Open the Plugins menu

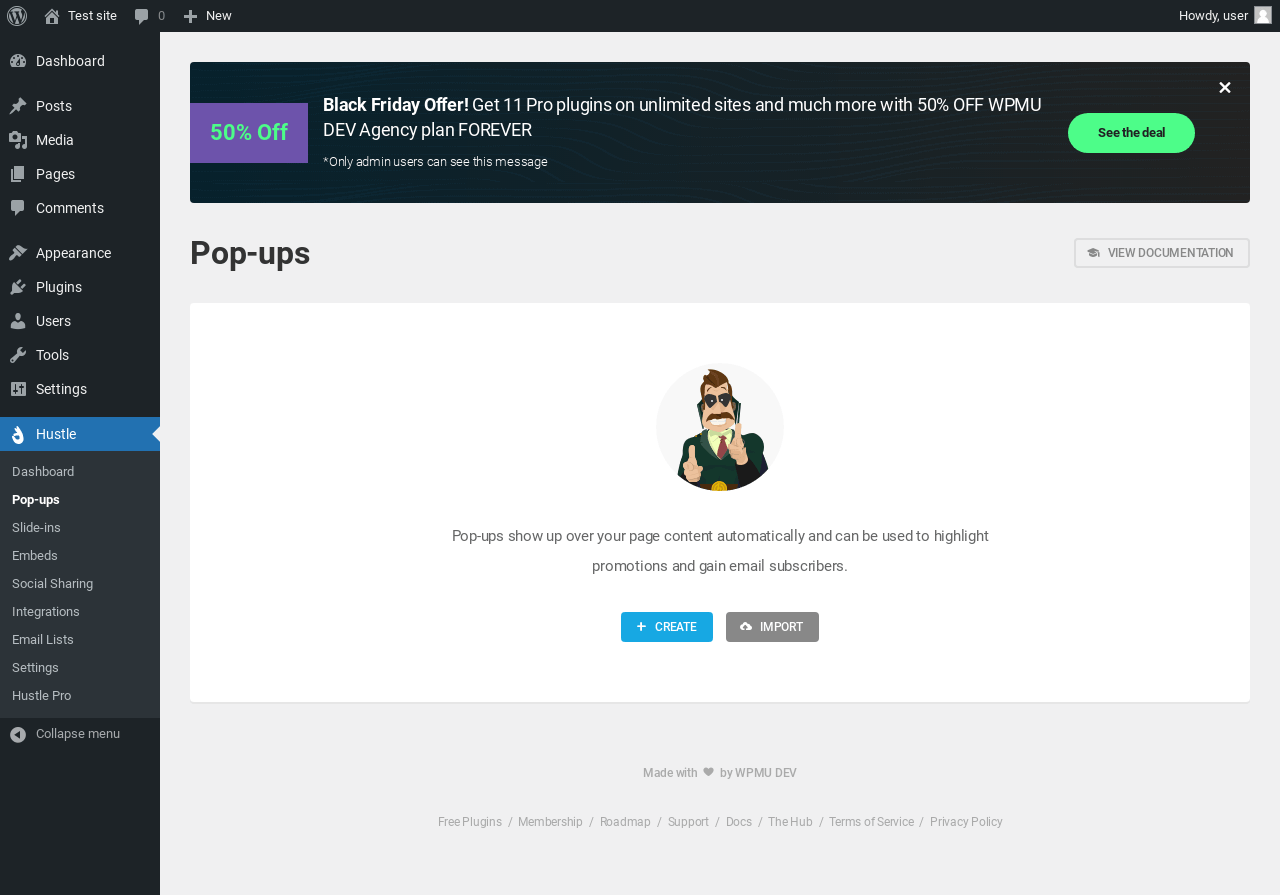[80, 287]
